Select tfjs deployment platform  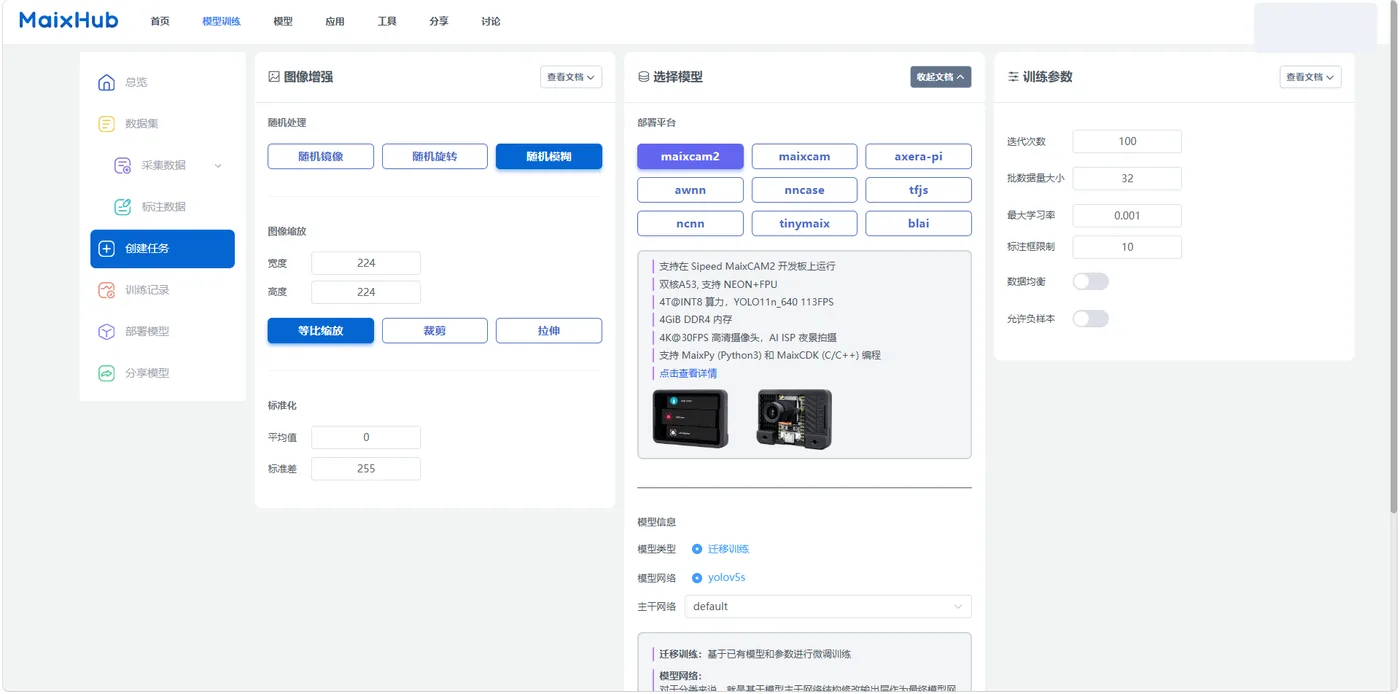point(918,190)
